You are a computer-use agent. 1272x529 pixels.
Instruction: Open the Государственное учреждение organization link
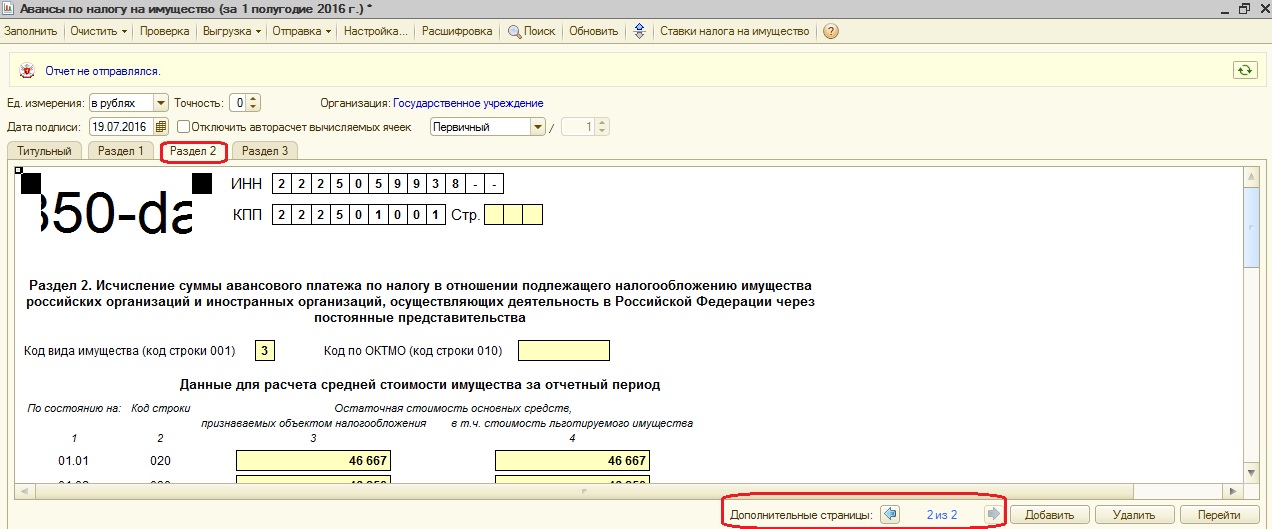[468, 103]
